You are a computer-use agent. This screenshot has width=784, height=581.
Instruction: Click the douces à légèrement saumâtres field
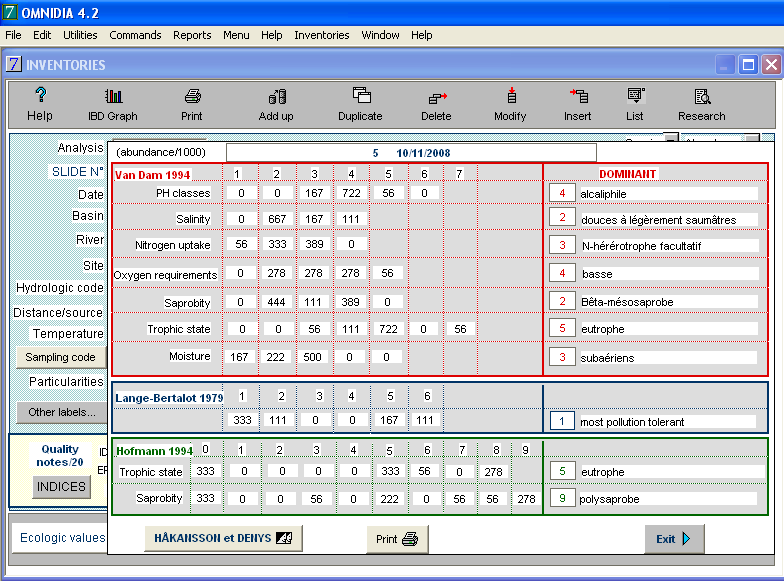(x=668, y=220)
